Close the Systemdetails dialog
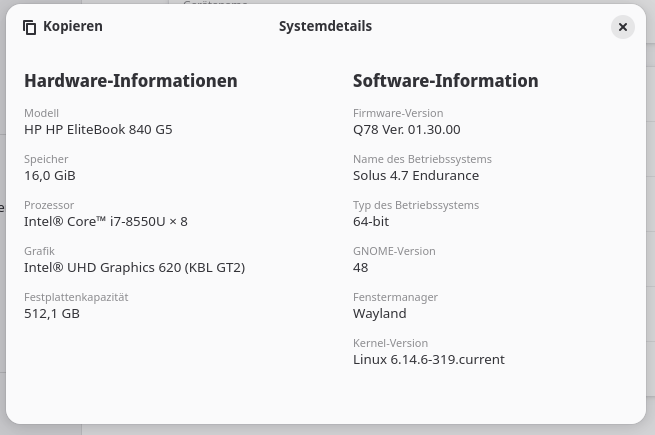 (622, 27)
